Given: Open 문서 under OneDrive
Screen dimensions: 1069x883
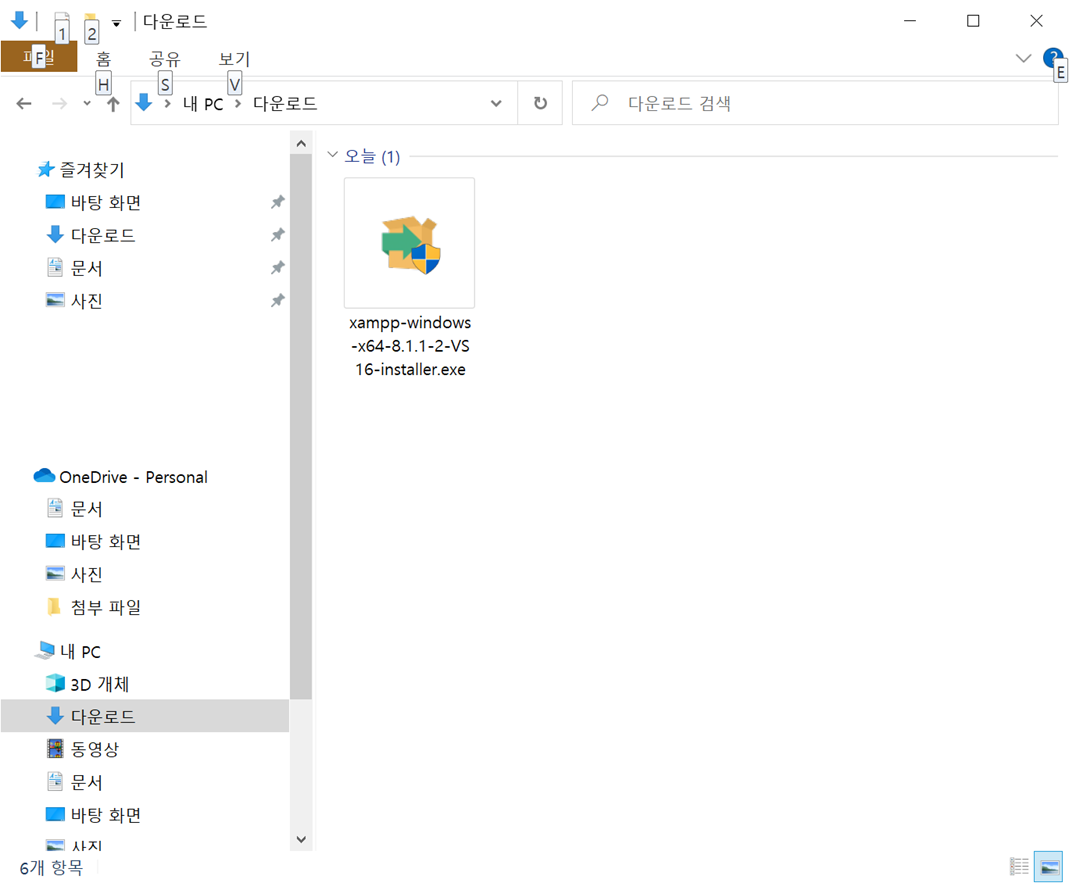Looking at the screenshot, I should point(87,509).
